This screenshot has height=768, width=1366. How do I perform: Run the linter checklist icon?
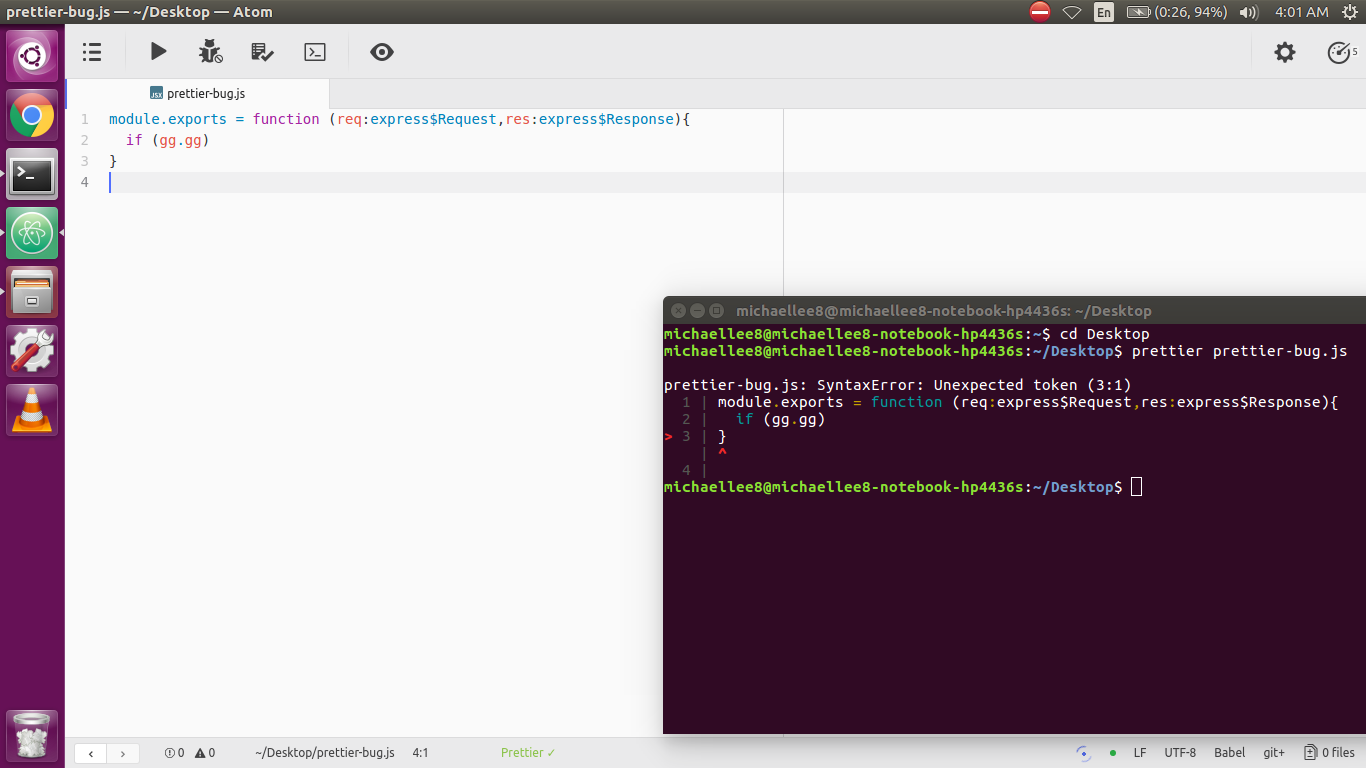[262, 52]
